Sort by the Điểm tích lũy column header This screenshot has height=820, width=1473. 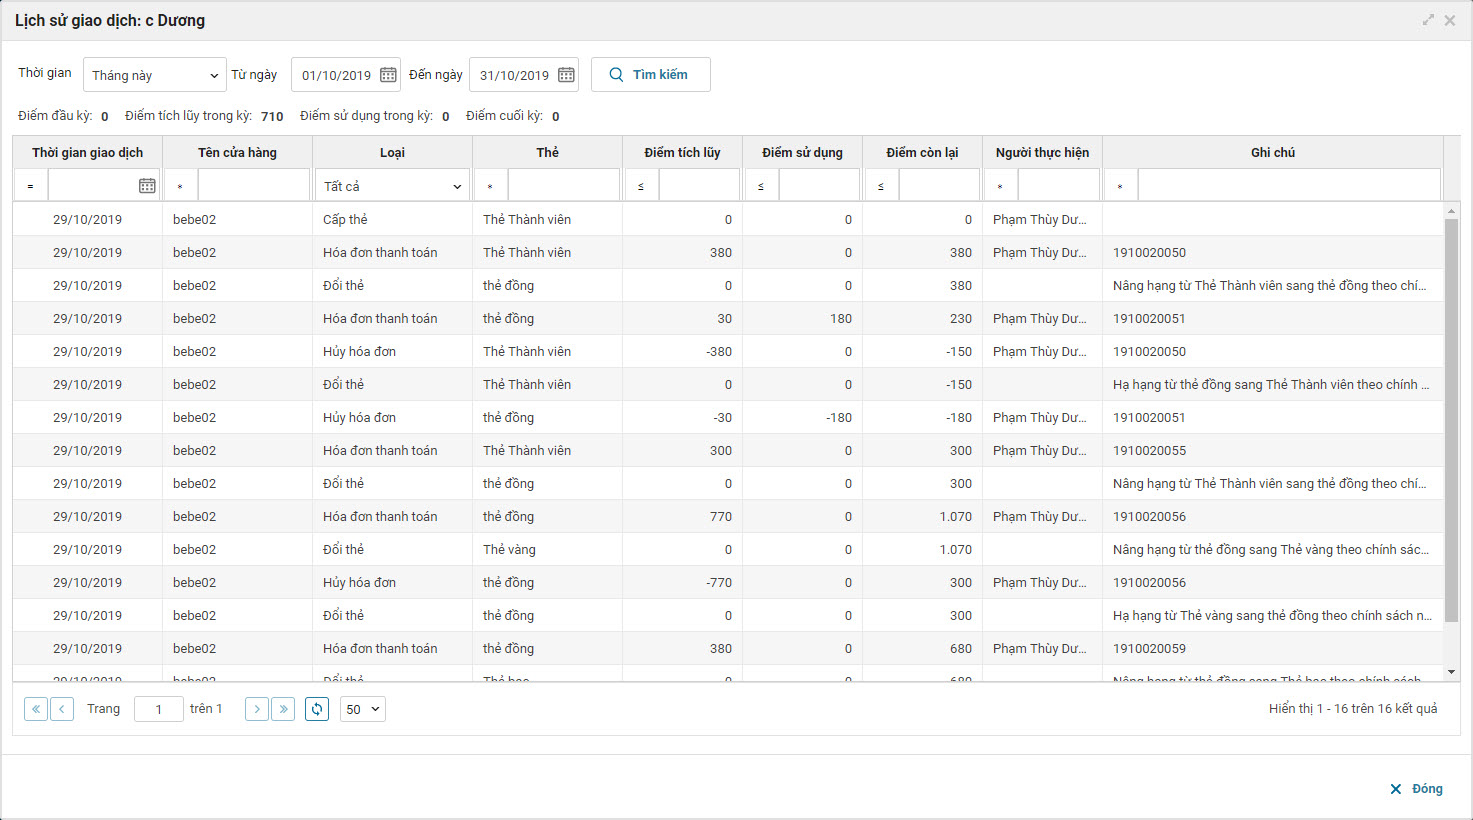point(682,153)
